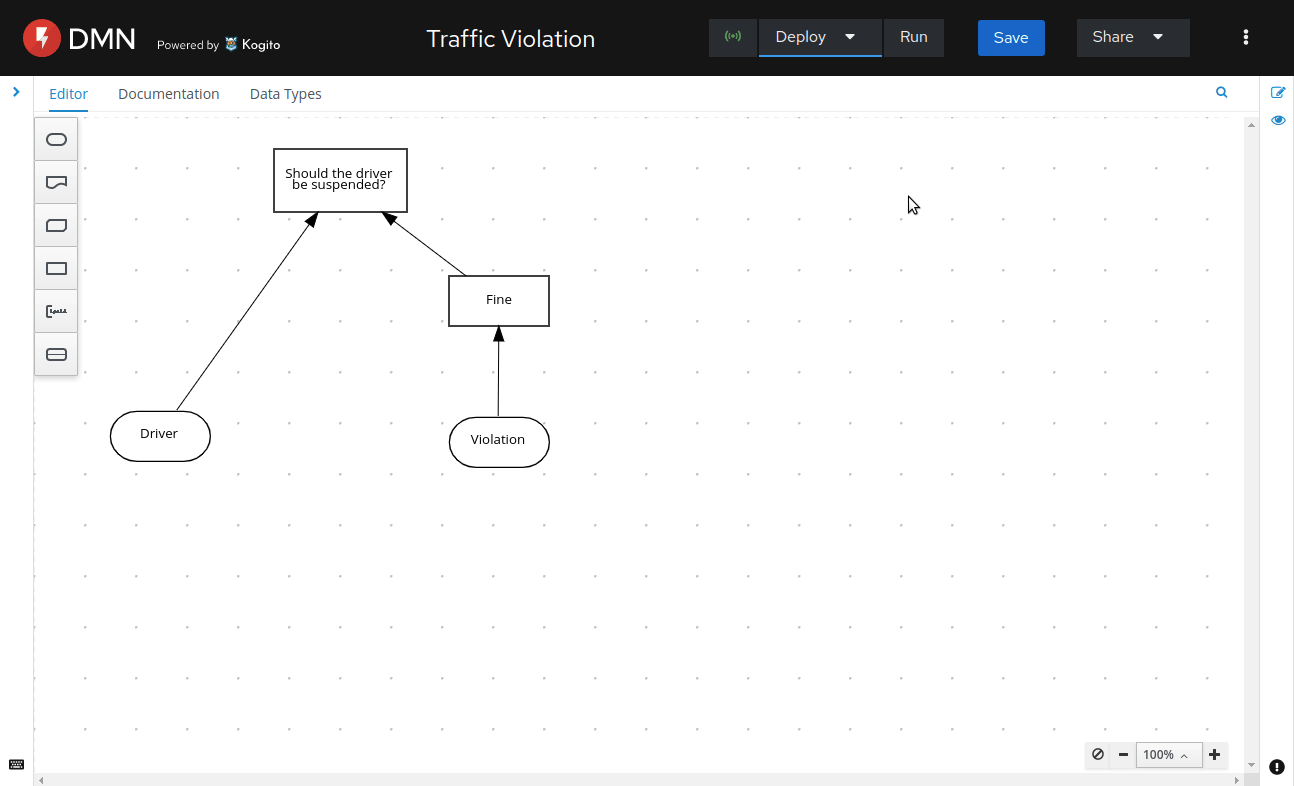Pick the Business Knowledge Model shape
This screenshot has width=1294, height=786.
(56, 225)
